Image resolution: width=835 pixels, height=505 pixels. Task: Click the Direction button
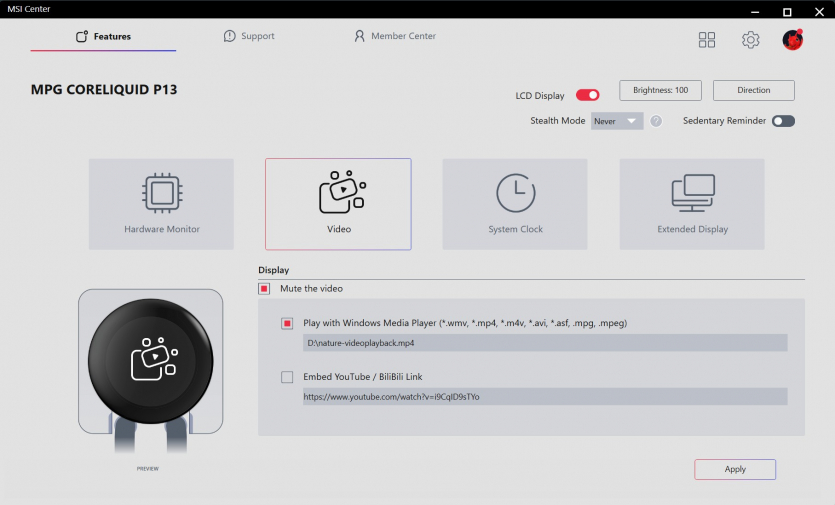tap(754, 90)
